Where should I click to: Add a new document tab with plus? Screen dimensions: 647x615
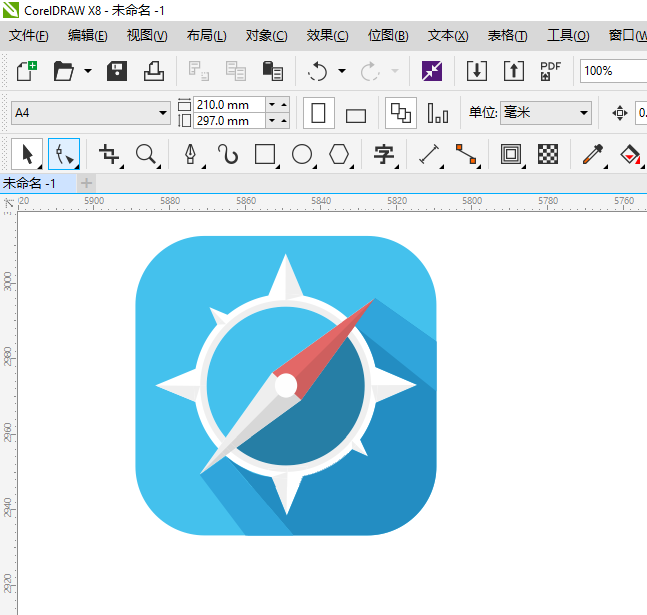tap(87, 183)
